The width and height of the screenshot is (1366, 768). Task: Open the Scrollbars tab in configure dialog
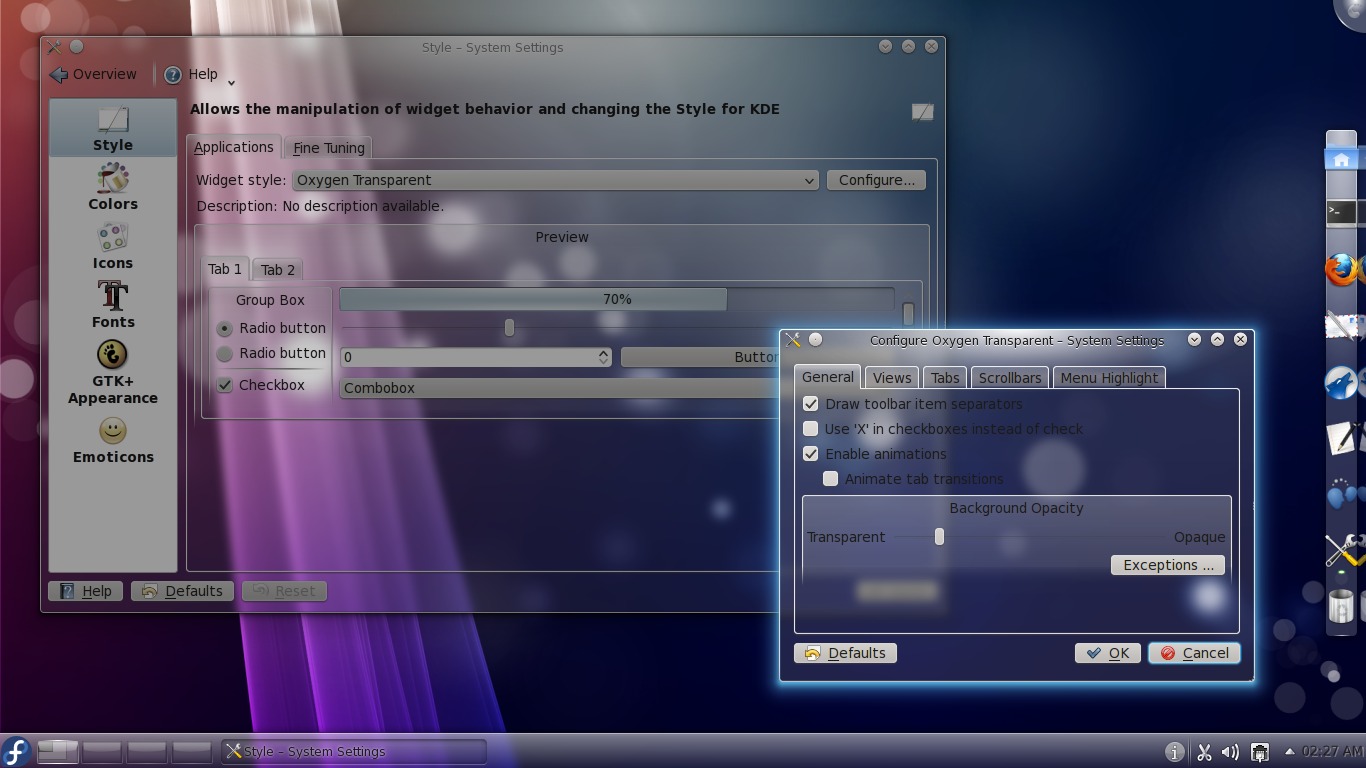coord(1010,378)
